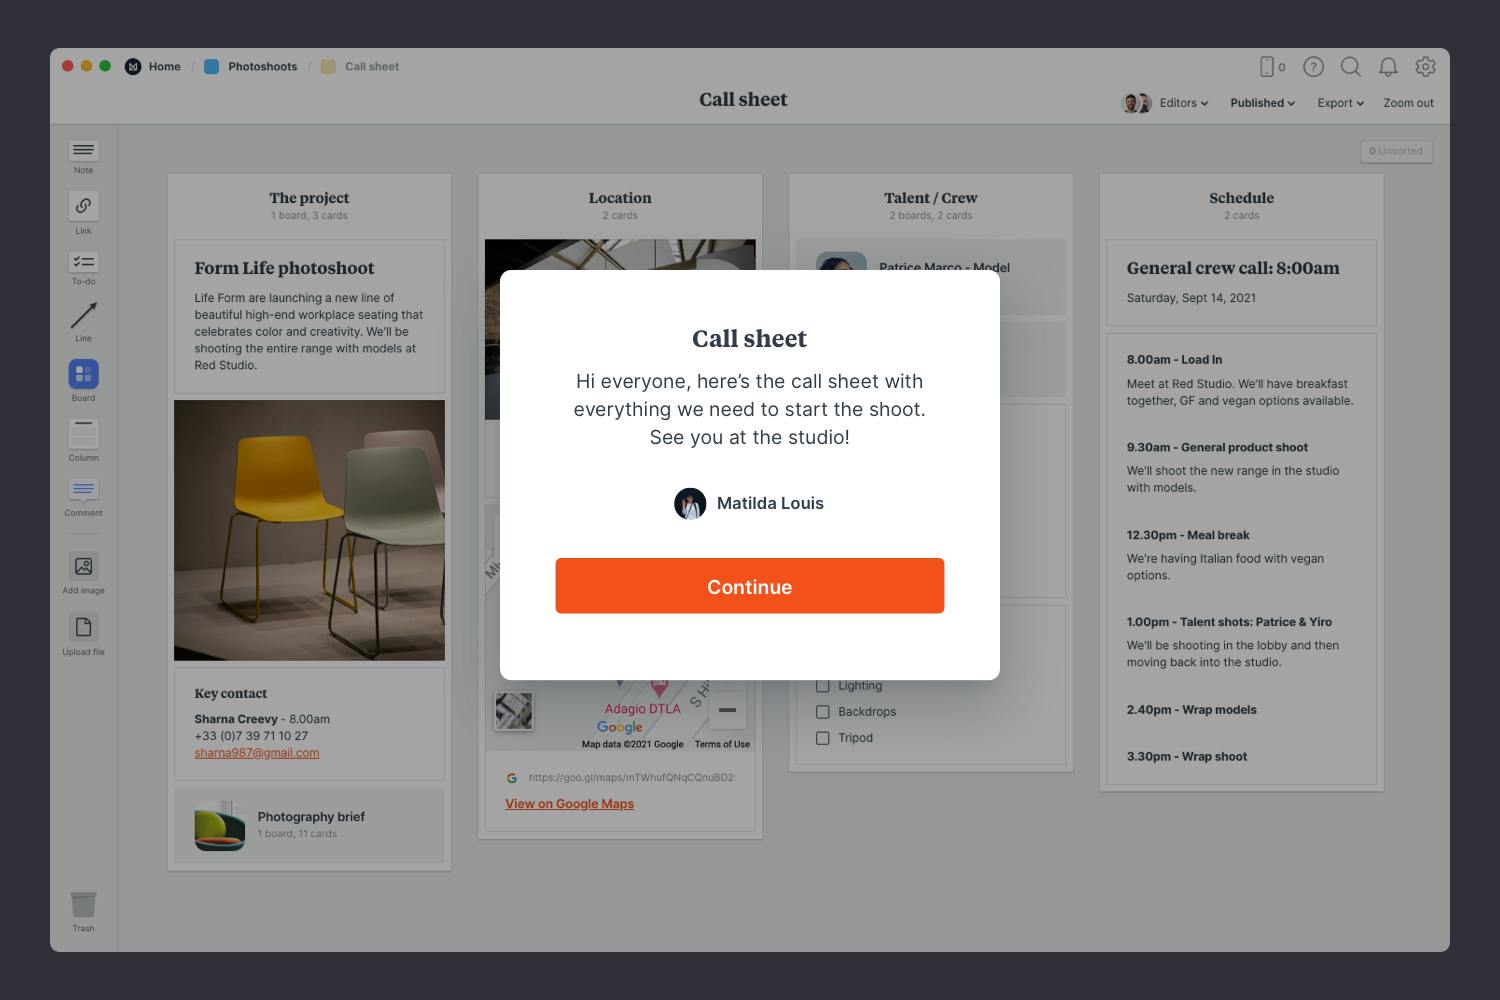This screenshot has width=1500, height=1000.
Task: Go to Home in breadcrumb
Action: (164, 67)
